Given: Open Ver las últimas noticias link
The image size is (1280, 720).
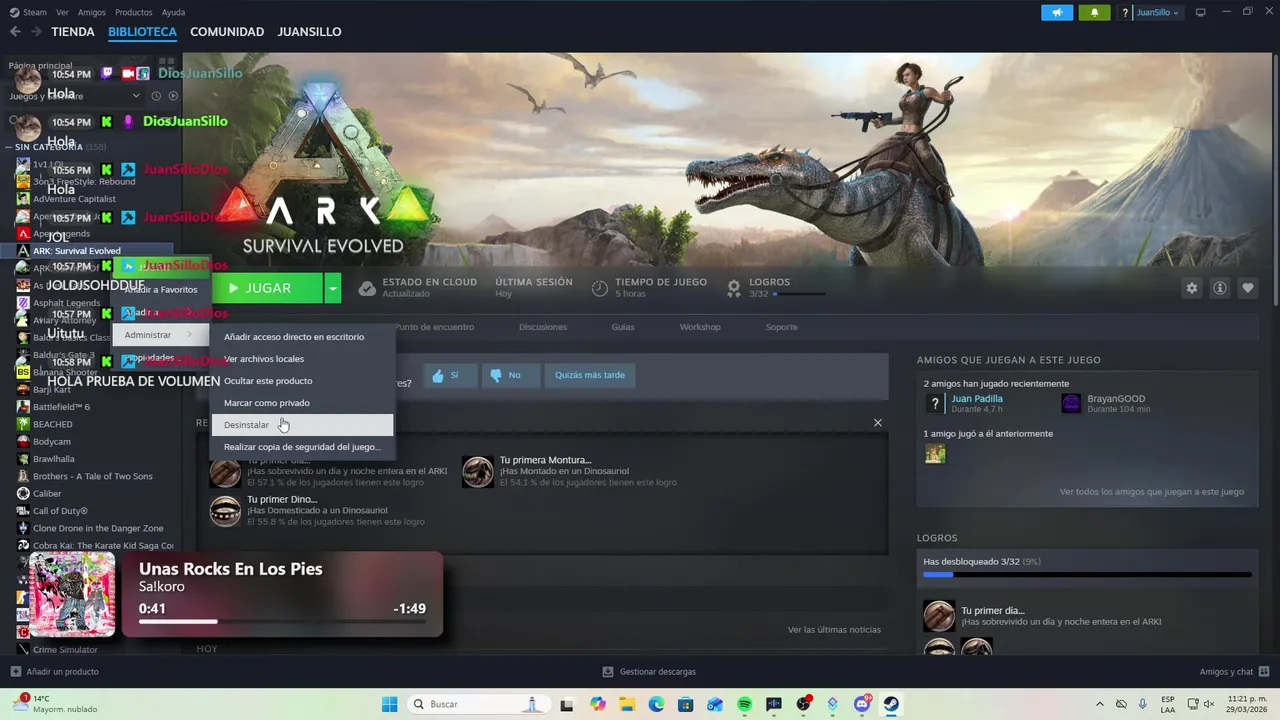Looking at the screenshot, I should 834,630.
